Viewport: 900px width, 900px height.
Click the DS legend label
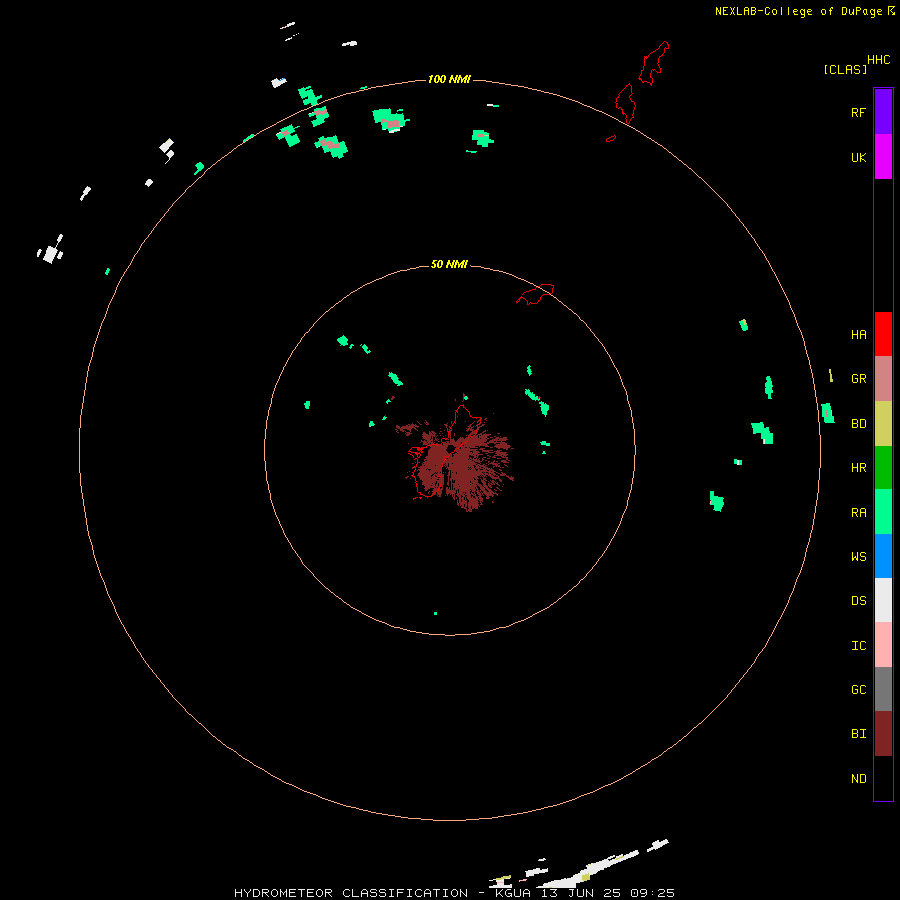858,601
